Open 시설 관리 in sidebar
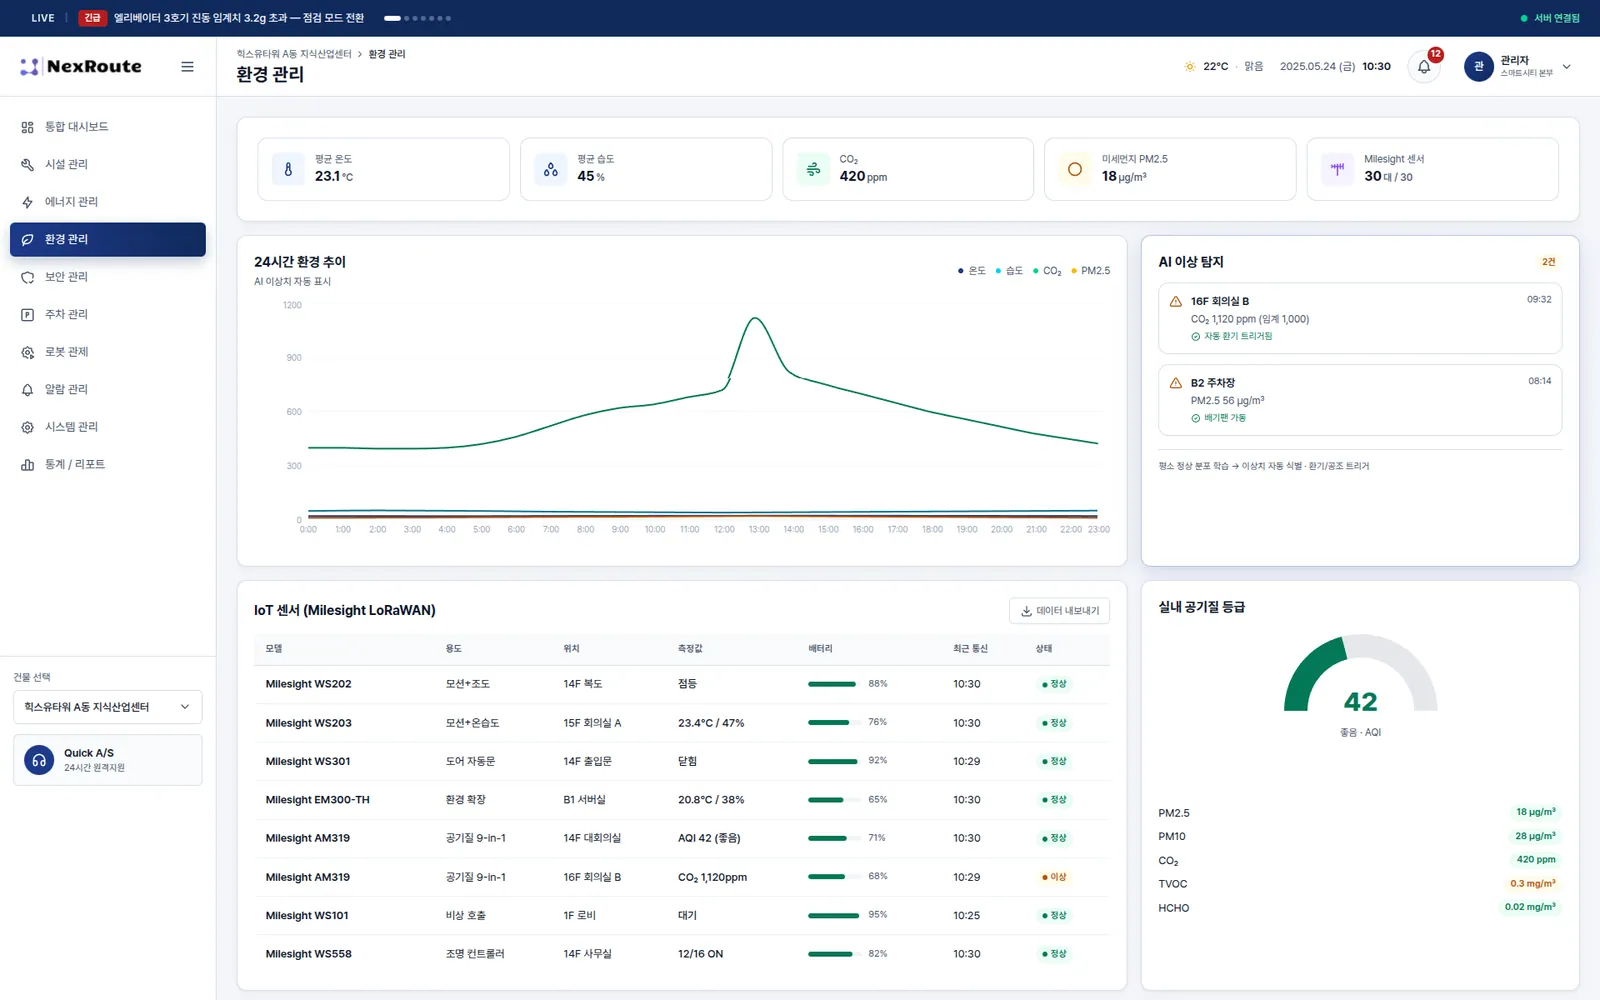Viewport: 1600px width, 1000px height. pyautogui.click(x=108, y=164)
